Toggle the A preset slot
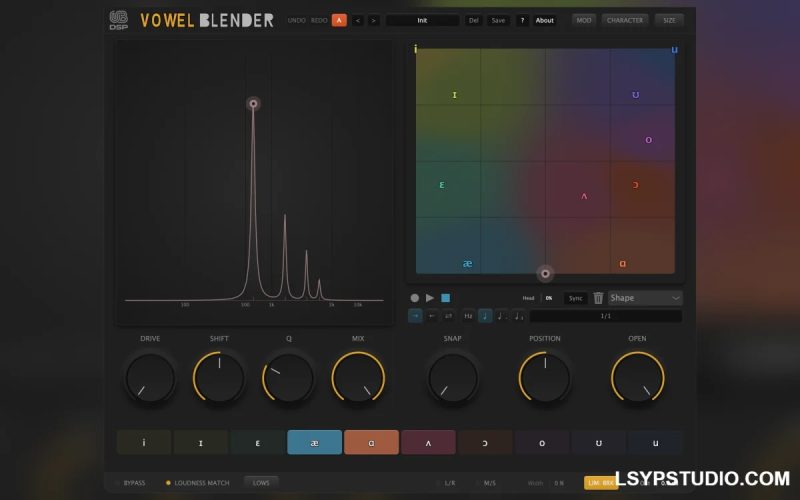Screen dimensions: 800x500 [x=339, y=20]
